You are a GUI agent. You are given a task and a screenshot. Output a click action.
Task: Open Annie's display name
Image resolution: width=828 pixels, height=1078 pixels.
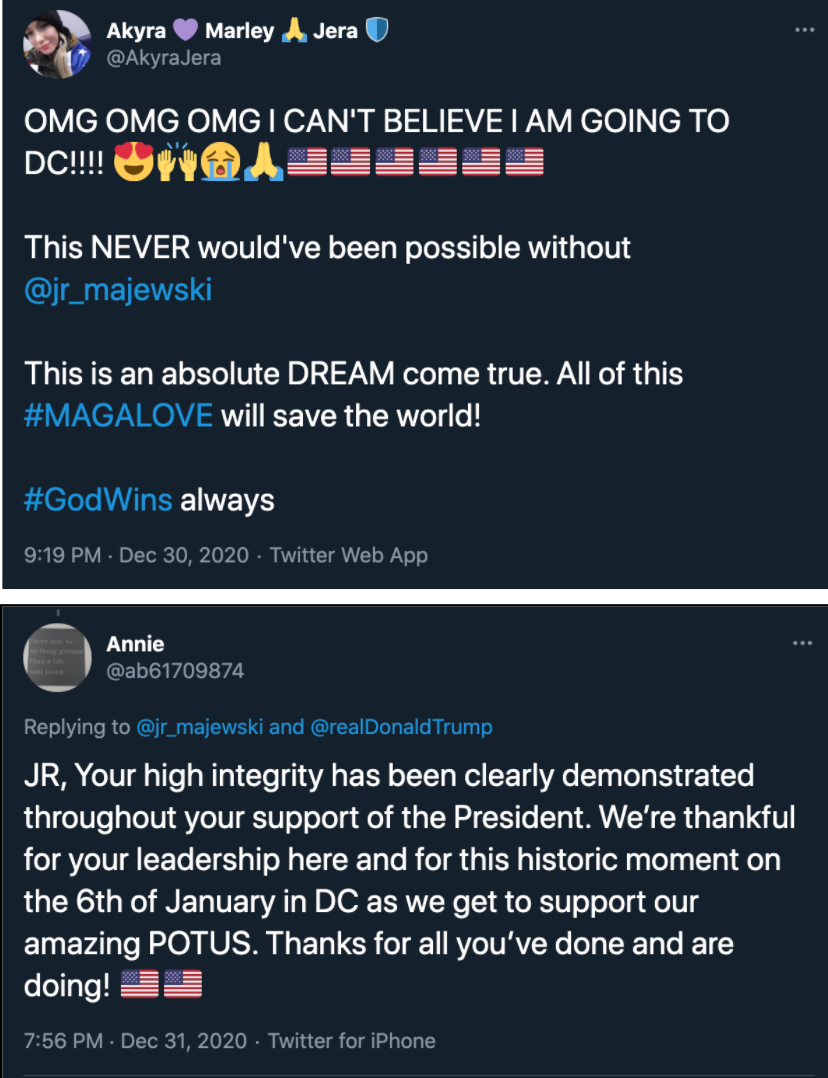(135, 644)
